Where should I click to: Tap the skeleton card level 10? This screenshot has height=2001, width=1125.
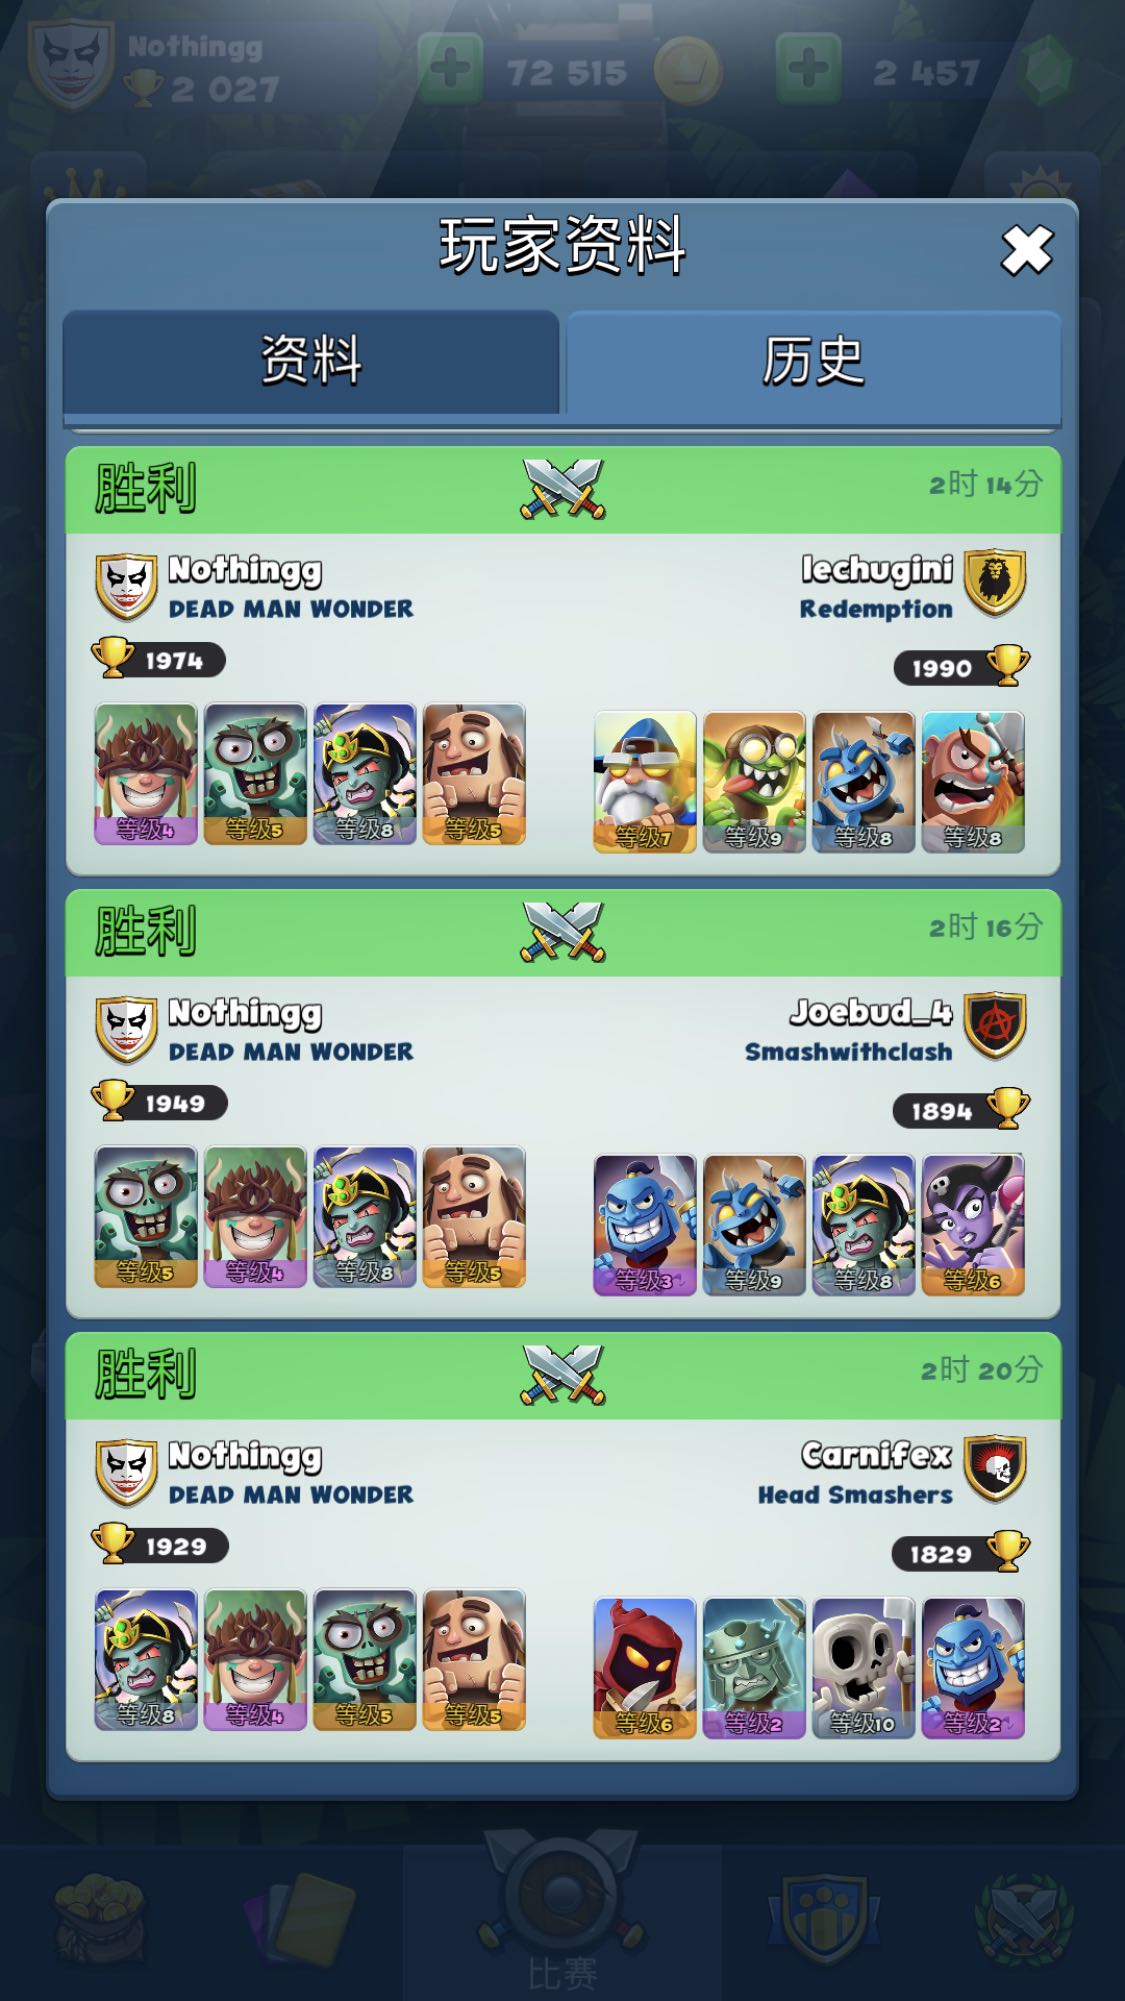point(864,1668)
